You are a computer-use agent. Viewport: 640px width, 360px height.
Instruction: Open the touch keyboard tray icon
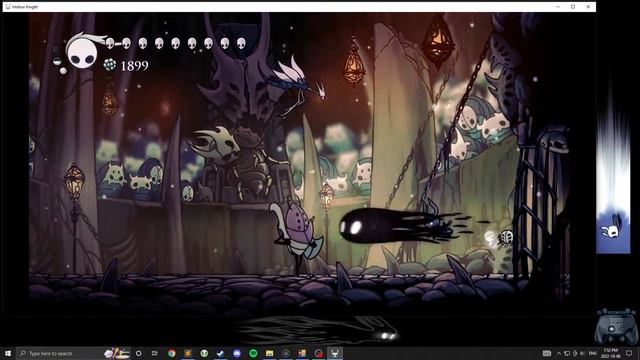click(x=547, y=353)
